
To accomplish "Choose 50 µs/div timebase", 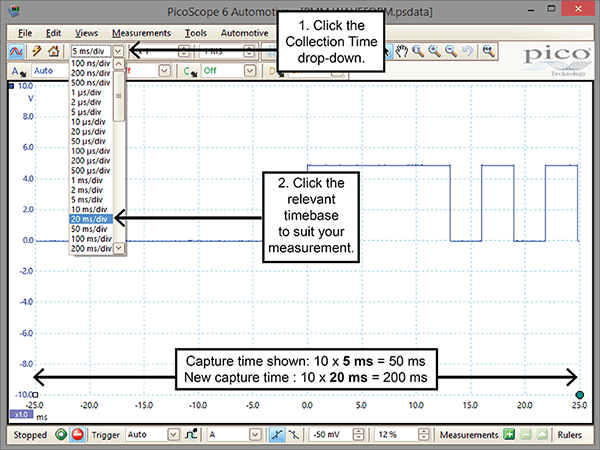I will 91,141.
